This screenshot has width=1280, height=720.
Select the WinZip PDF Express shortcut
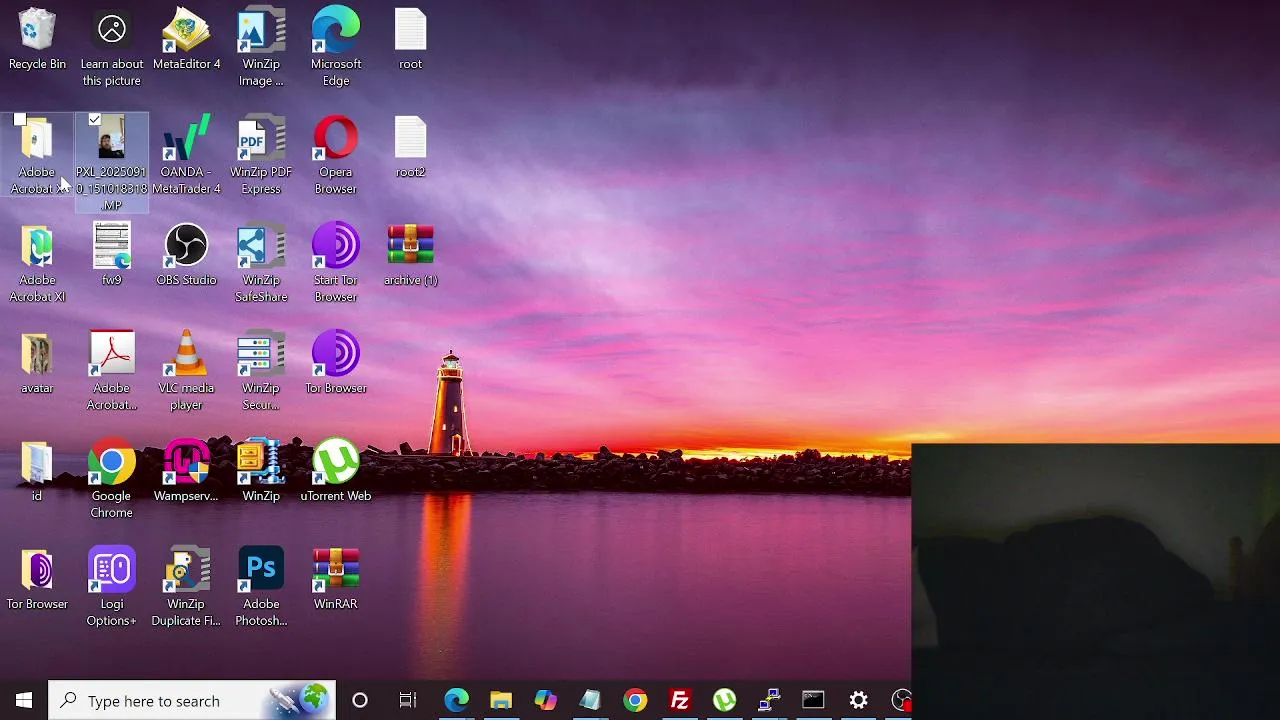click(261, 156)
